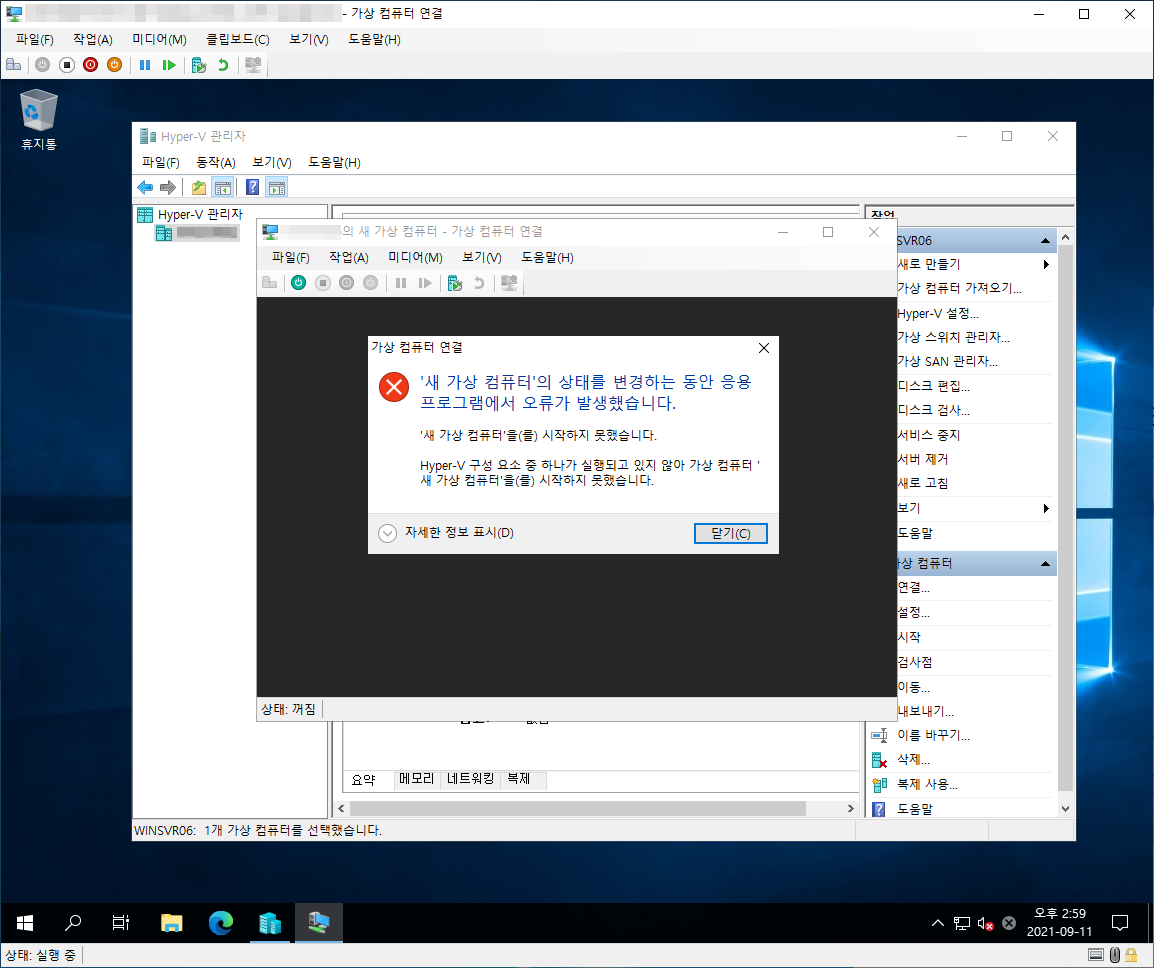This screenshot has width=1154, height=968.
Task: Switch to the 메모리 tab
Action: pos(417,779)
